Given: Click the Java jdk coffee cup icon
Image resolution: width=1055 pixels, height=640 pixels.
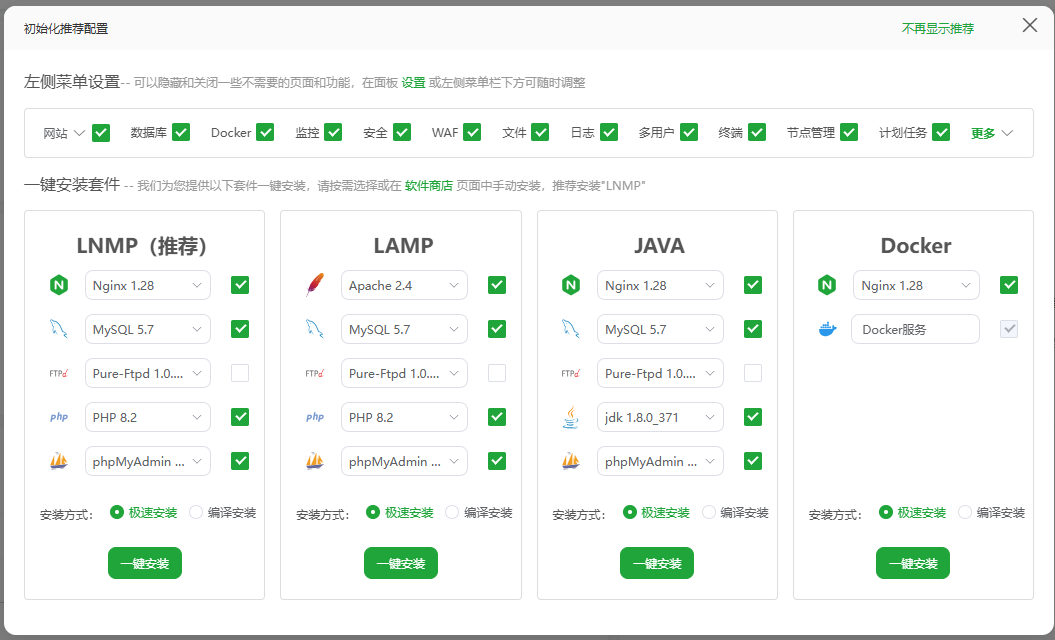Looking at the screenshot, I should pyautogui.click(x=571, y=417).
